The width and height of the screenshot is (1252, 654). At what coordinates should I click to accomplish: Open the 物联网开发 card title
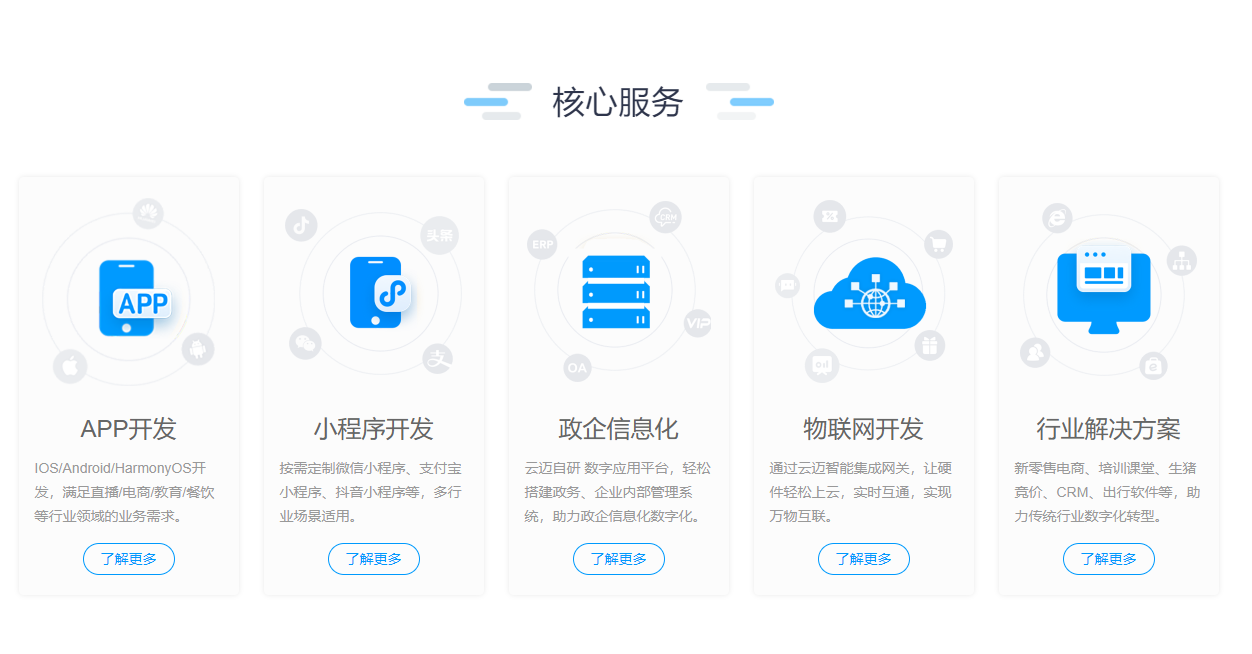864,429
